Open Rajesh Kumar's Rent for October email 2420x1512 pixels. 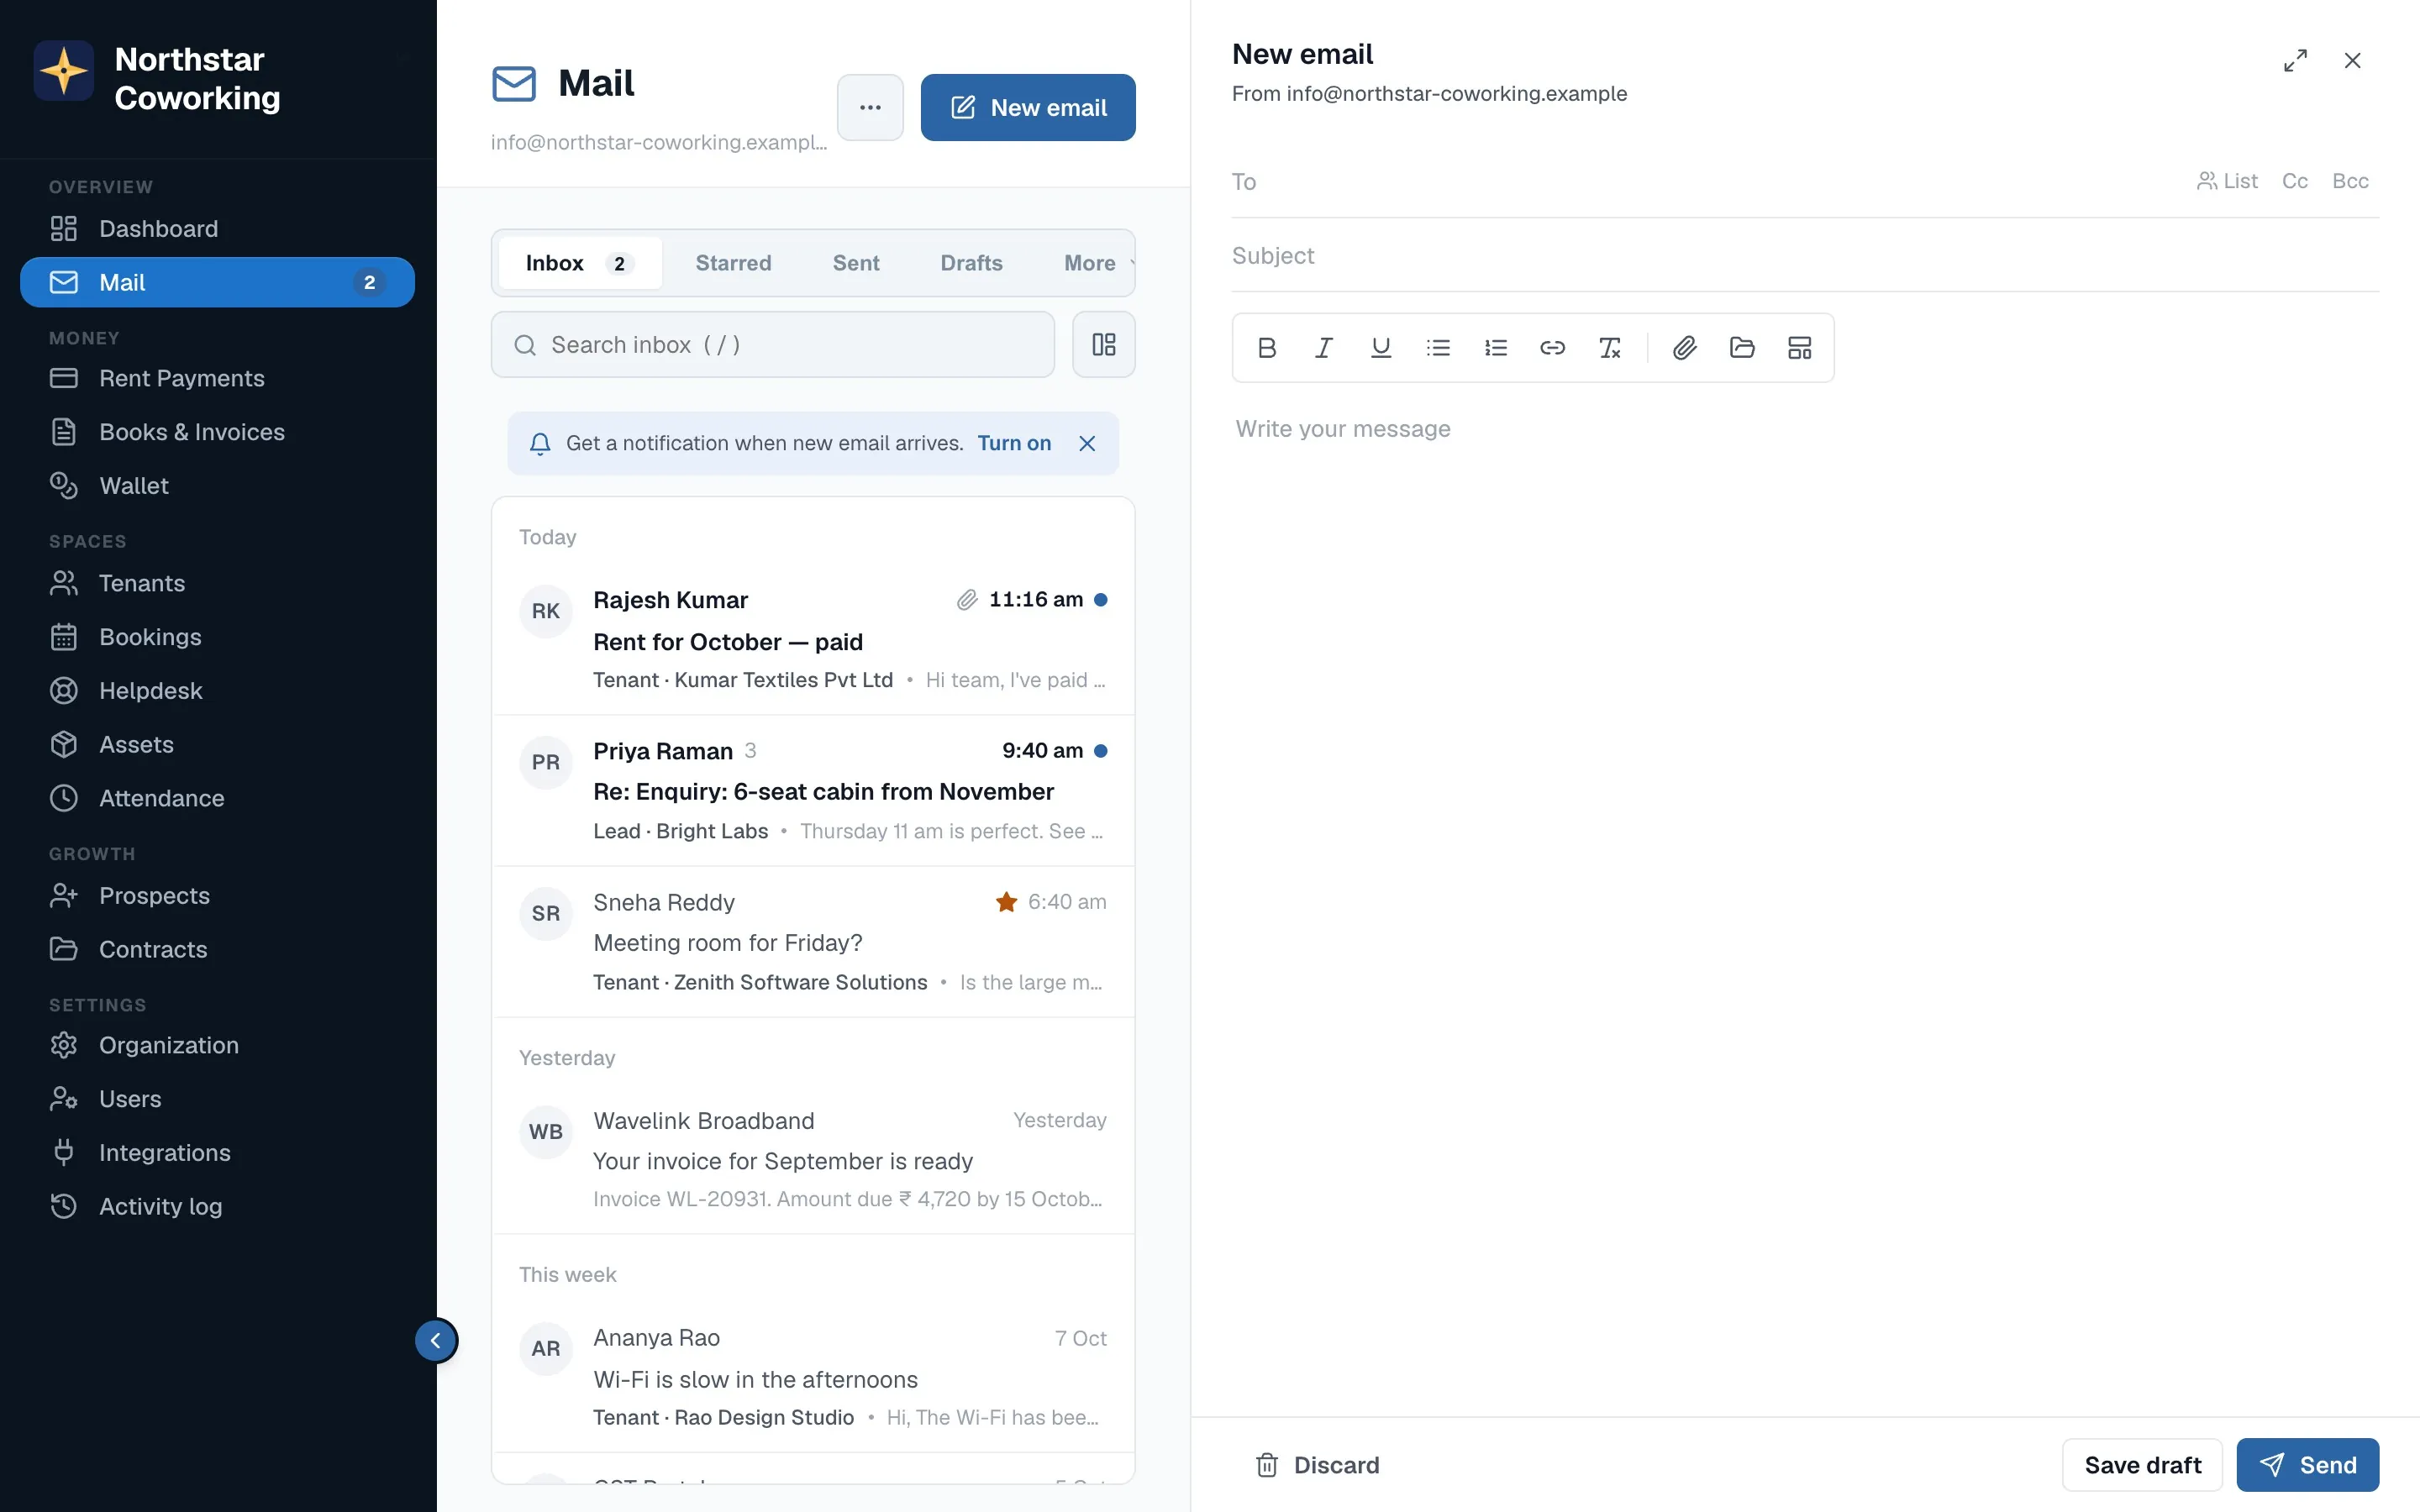click(813, 640)
